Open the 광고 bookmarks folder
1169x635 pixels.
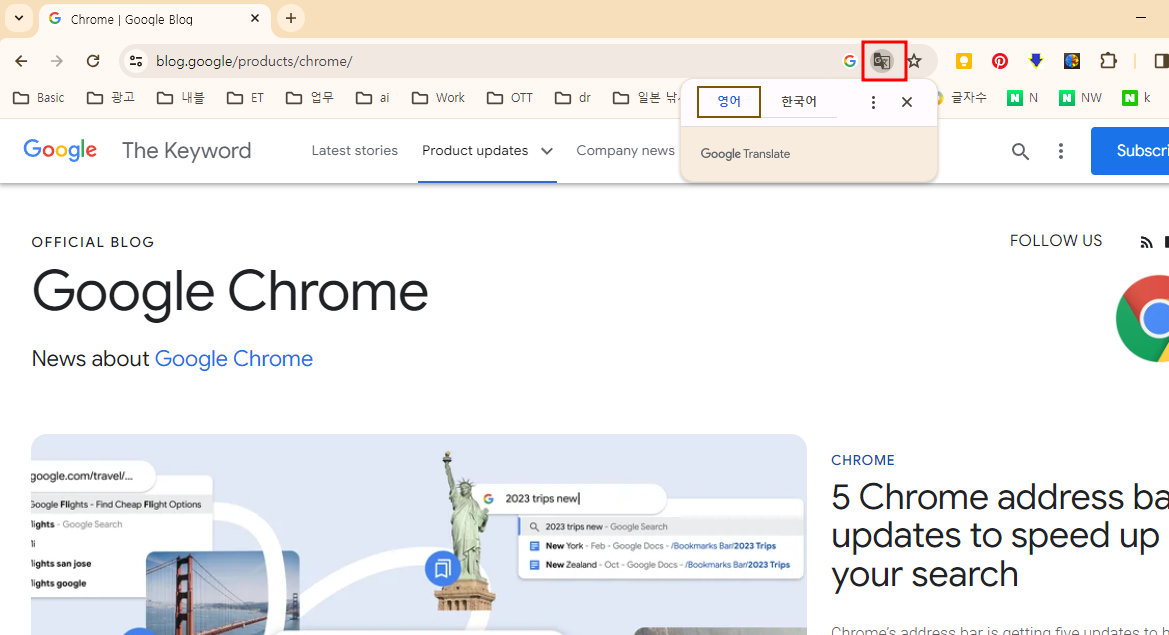pos(110,98)
